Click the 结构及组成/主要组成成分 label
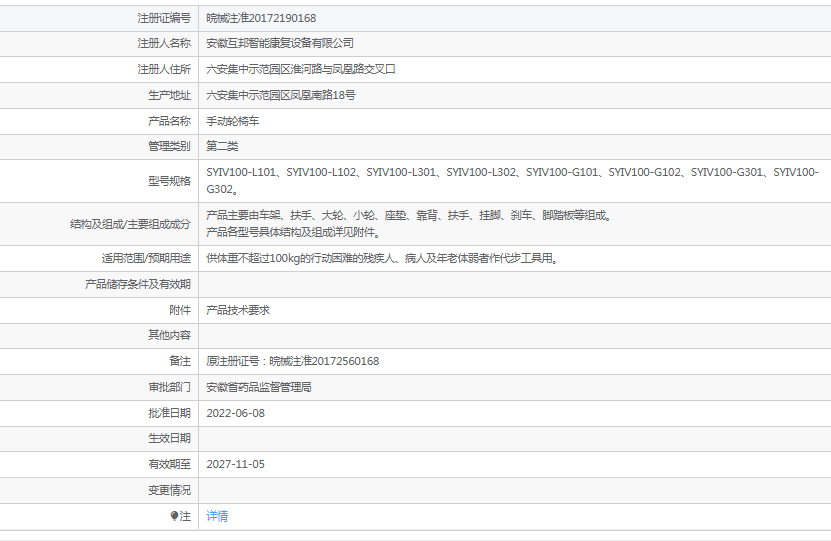Screen dimensions: 831x541 (x=130, y=224)
